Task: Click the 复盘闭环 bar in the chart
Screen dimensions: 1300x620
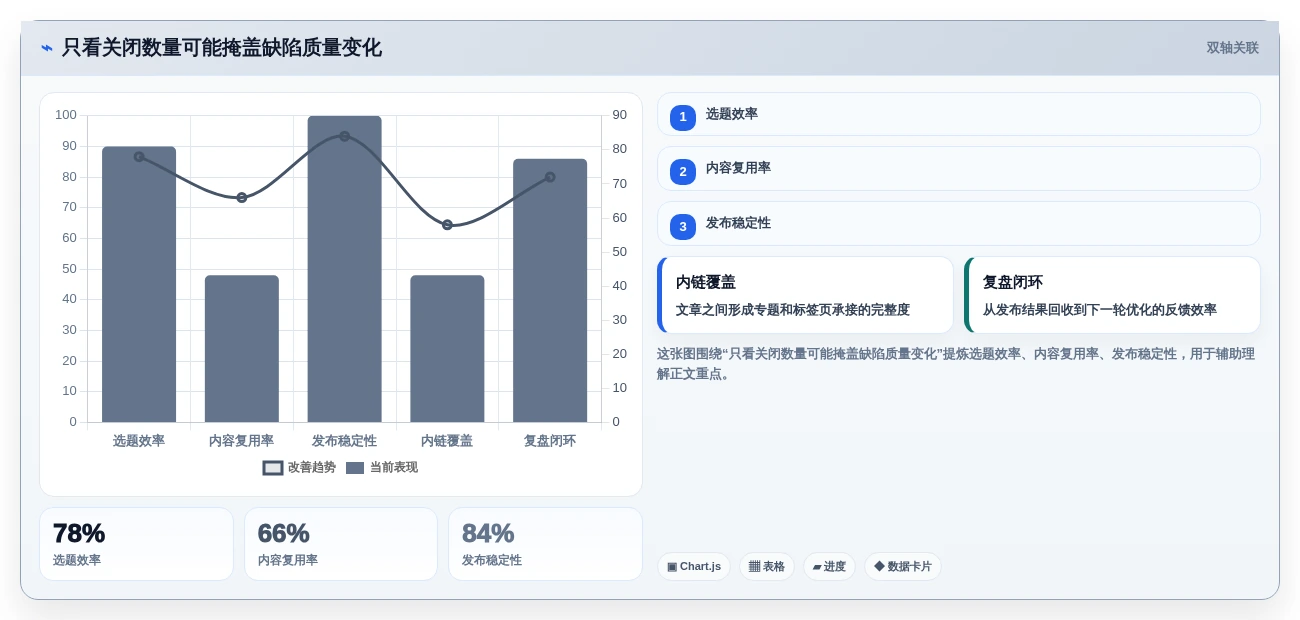Action: pos(550,291)
